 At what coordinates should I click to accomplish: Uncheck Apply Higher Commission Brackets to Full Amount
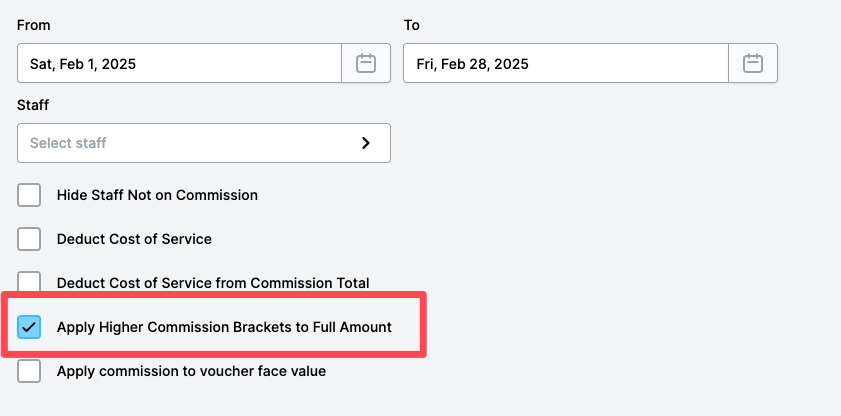(29, 327)
